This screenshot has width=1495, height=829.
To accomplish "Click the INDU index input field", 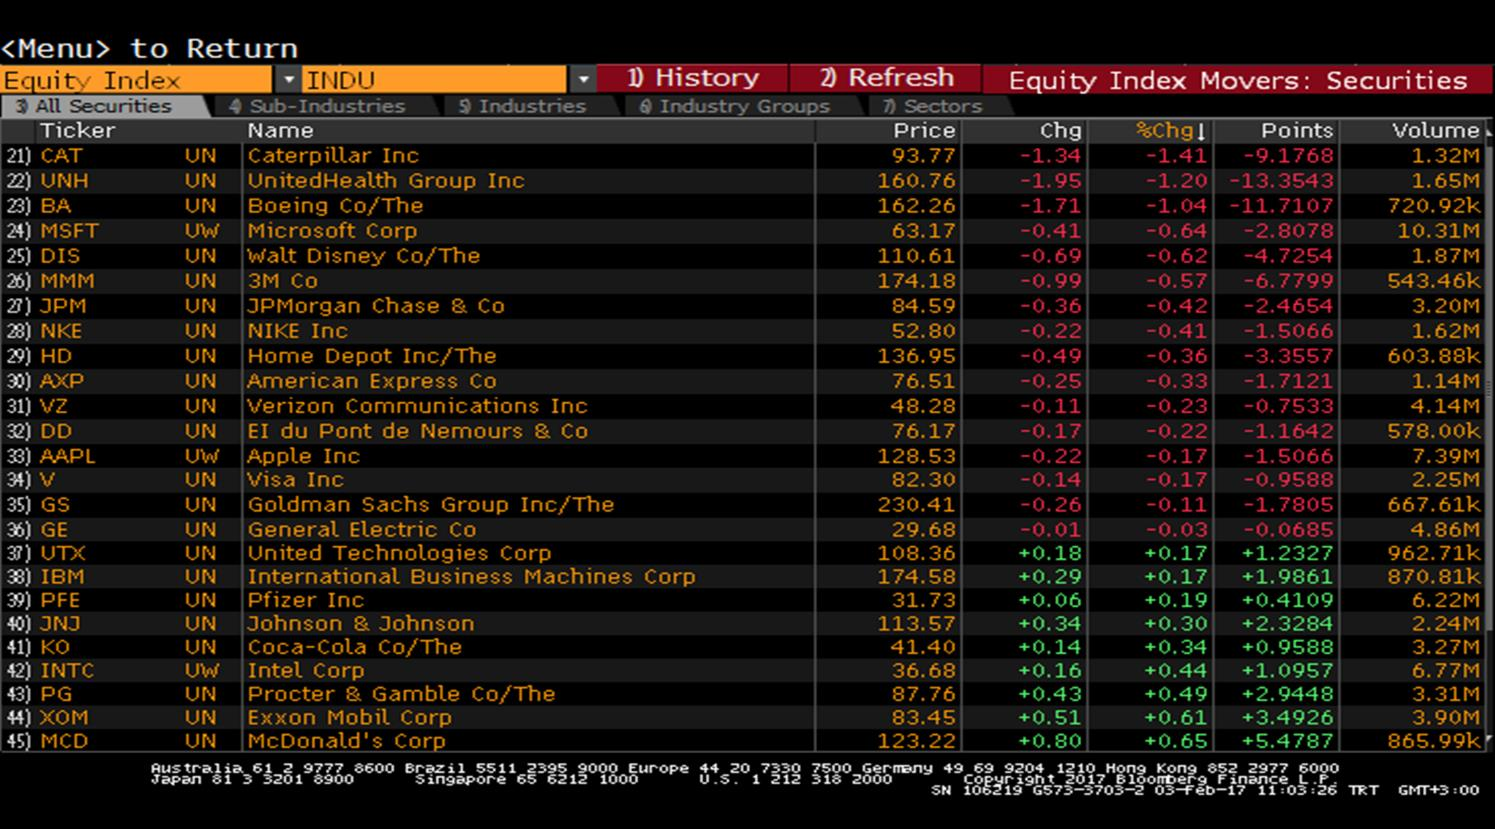I will (x=435, y=80).
